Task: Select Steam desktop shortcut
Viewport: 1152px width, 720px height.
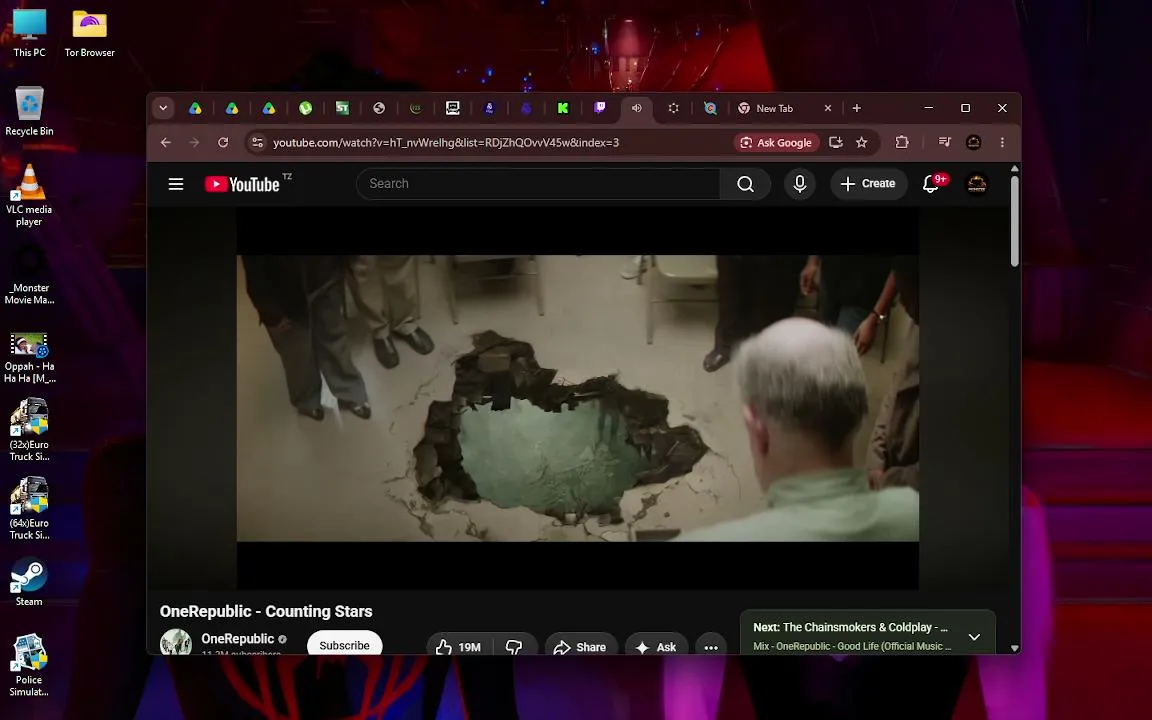Action: click(x=29, y=583)
